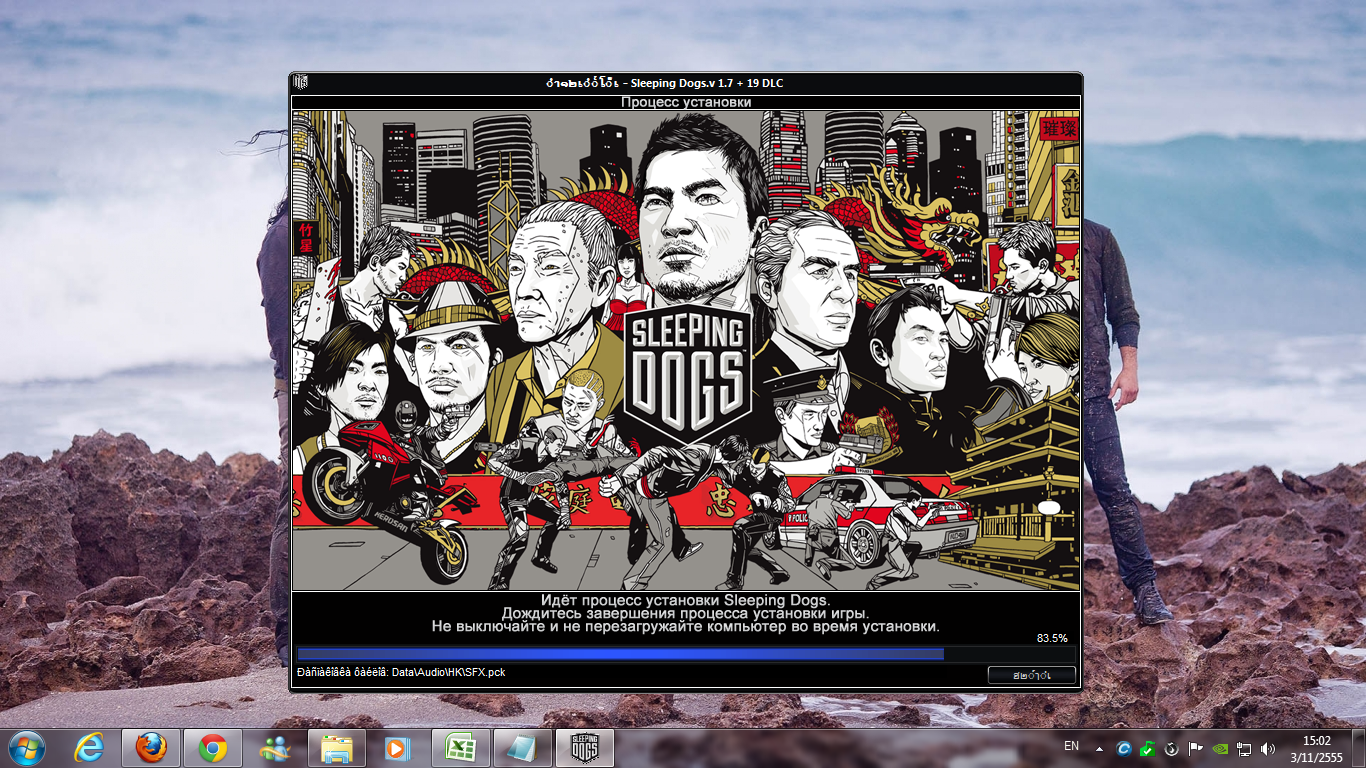Click the dark round swirl tray icon
The height and width of the screenshot is (768, 1366).
pyautogui.click(x=1171, y=748)
